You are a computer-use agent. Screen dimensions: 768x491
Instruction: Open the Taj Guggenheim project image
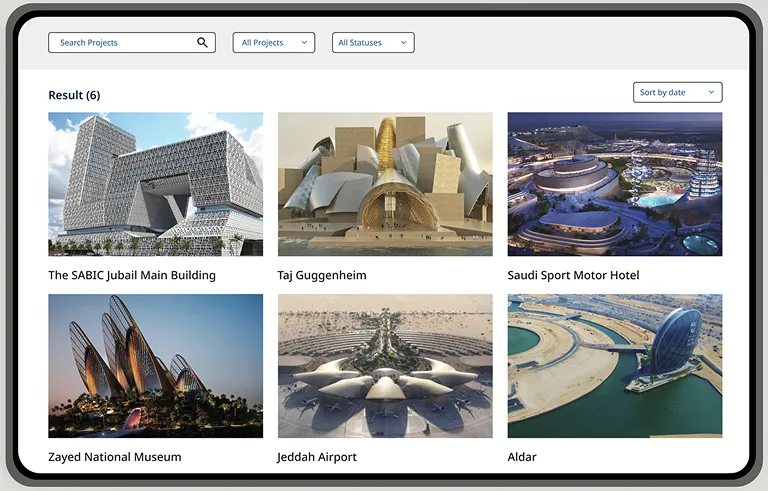pos(385,184)
